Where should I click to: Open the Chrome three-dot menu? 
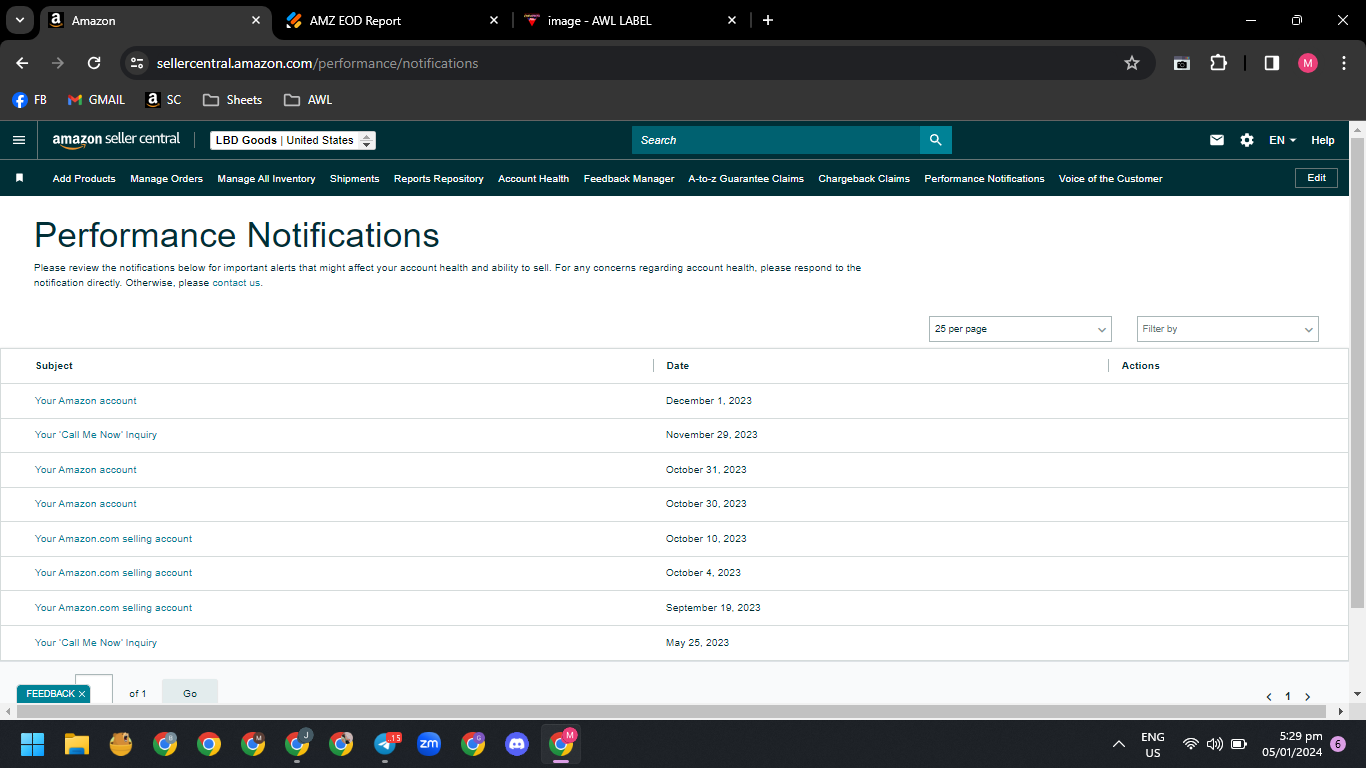click(x=1344, y=63)
